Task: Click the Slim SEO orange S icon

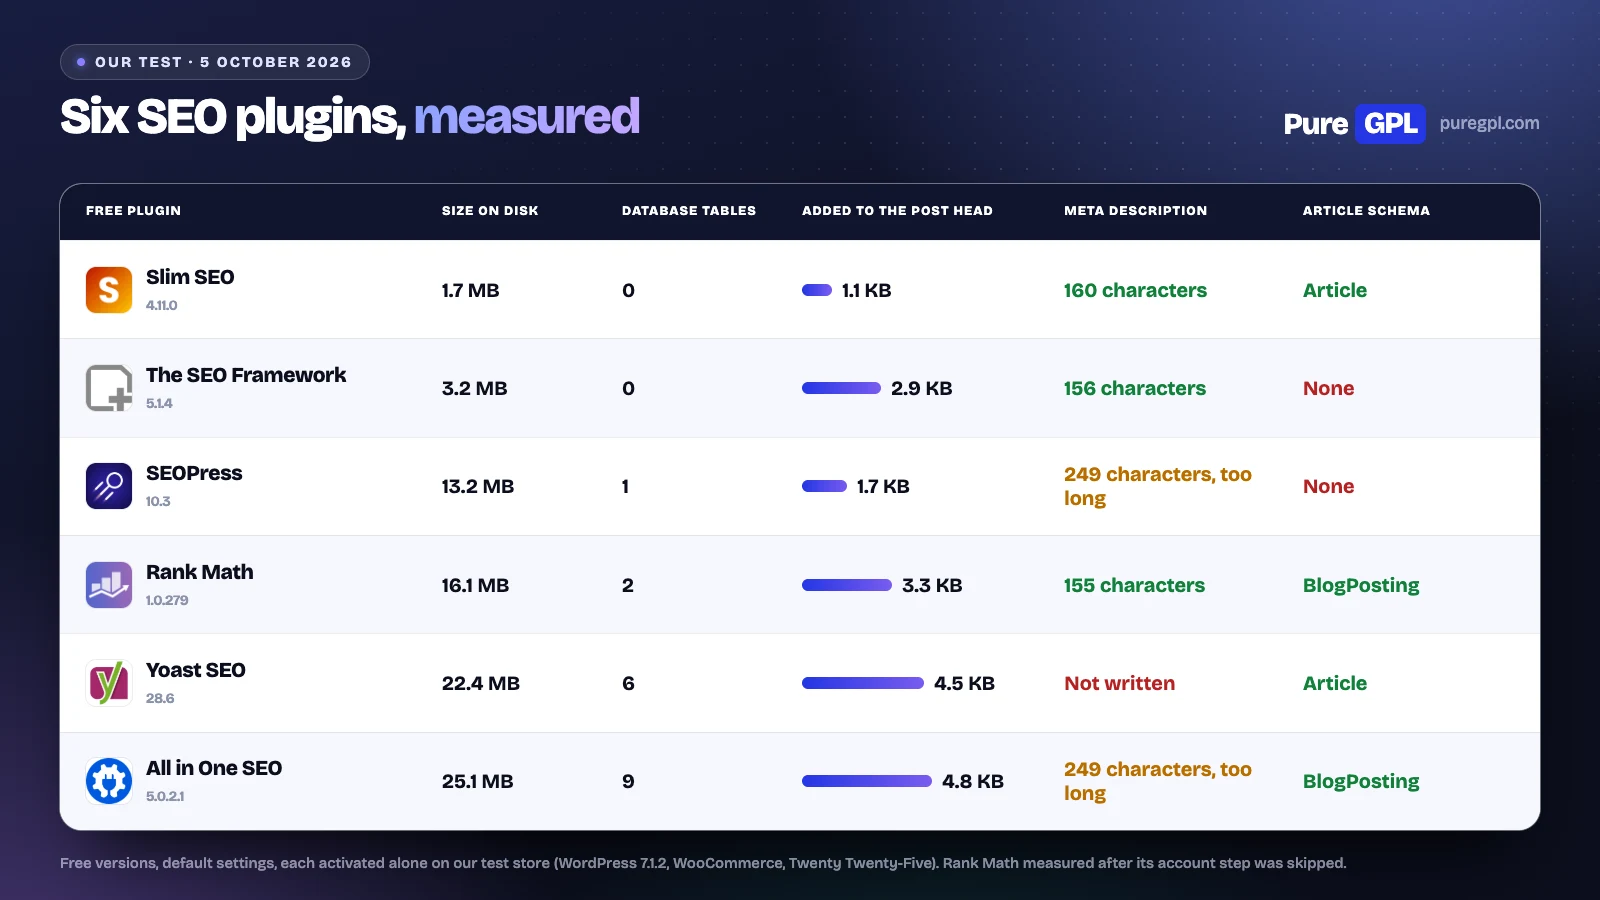Action: tap(109, 290)
